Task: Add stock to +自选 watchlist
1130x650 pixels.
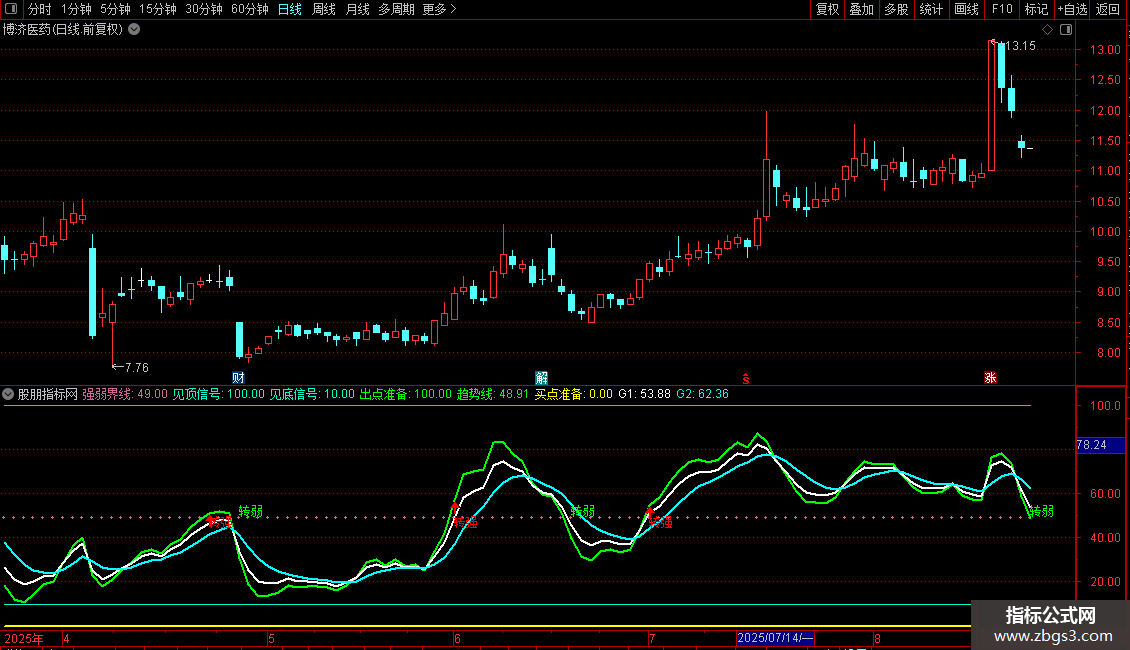Action: click(1072, 9)
